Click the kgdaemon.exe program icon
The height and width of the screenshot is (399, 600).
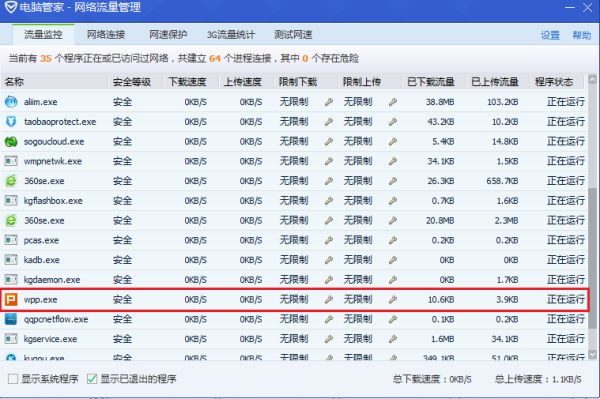pyautogui.click(x=11, y=280)
